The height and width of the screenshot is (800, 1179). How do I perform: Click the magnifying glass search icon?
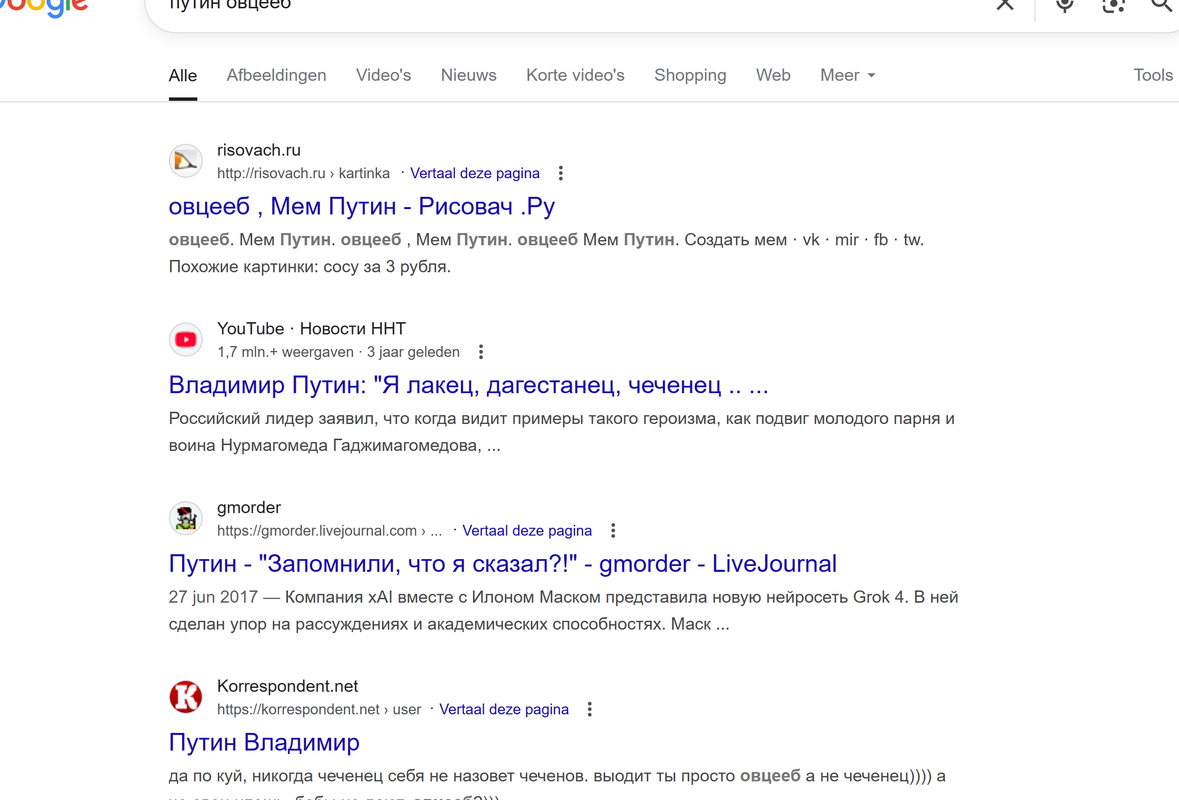1163,5
